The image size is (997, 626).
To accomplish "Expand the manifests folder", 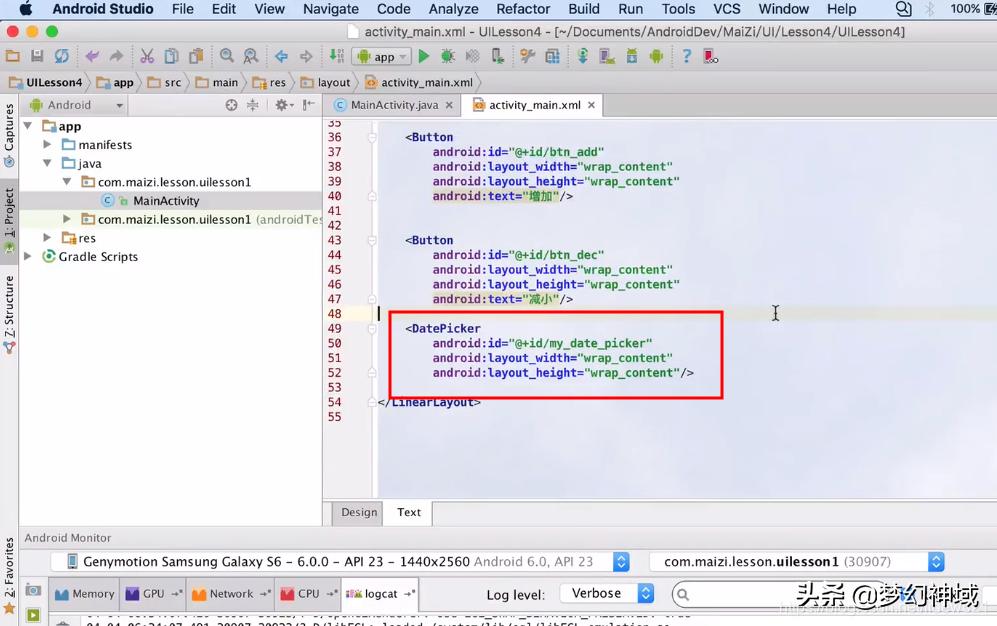I will (x=48, y=145).
